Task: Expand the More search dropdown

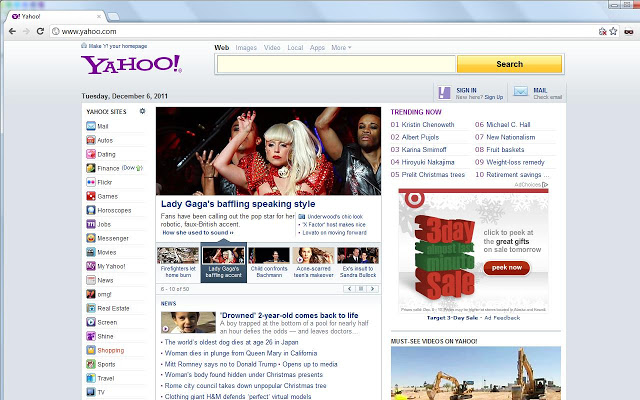Action: 341,48
